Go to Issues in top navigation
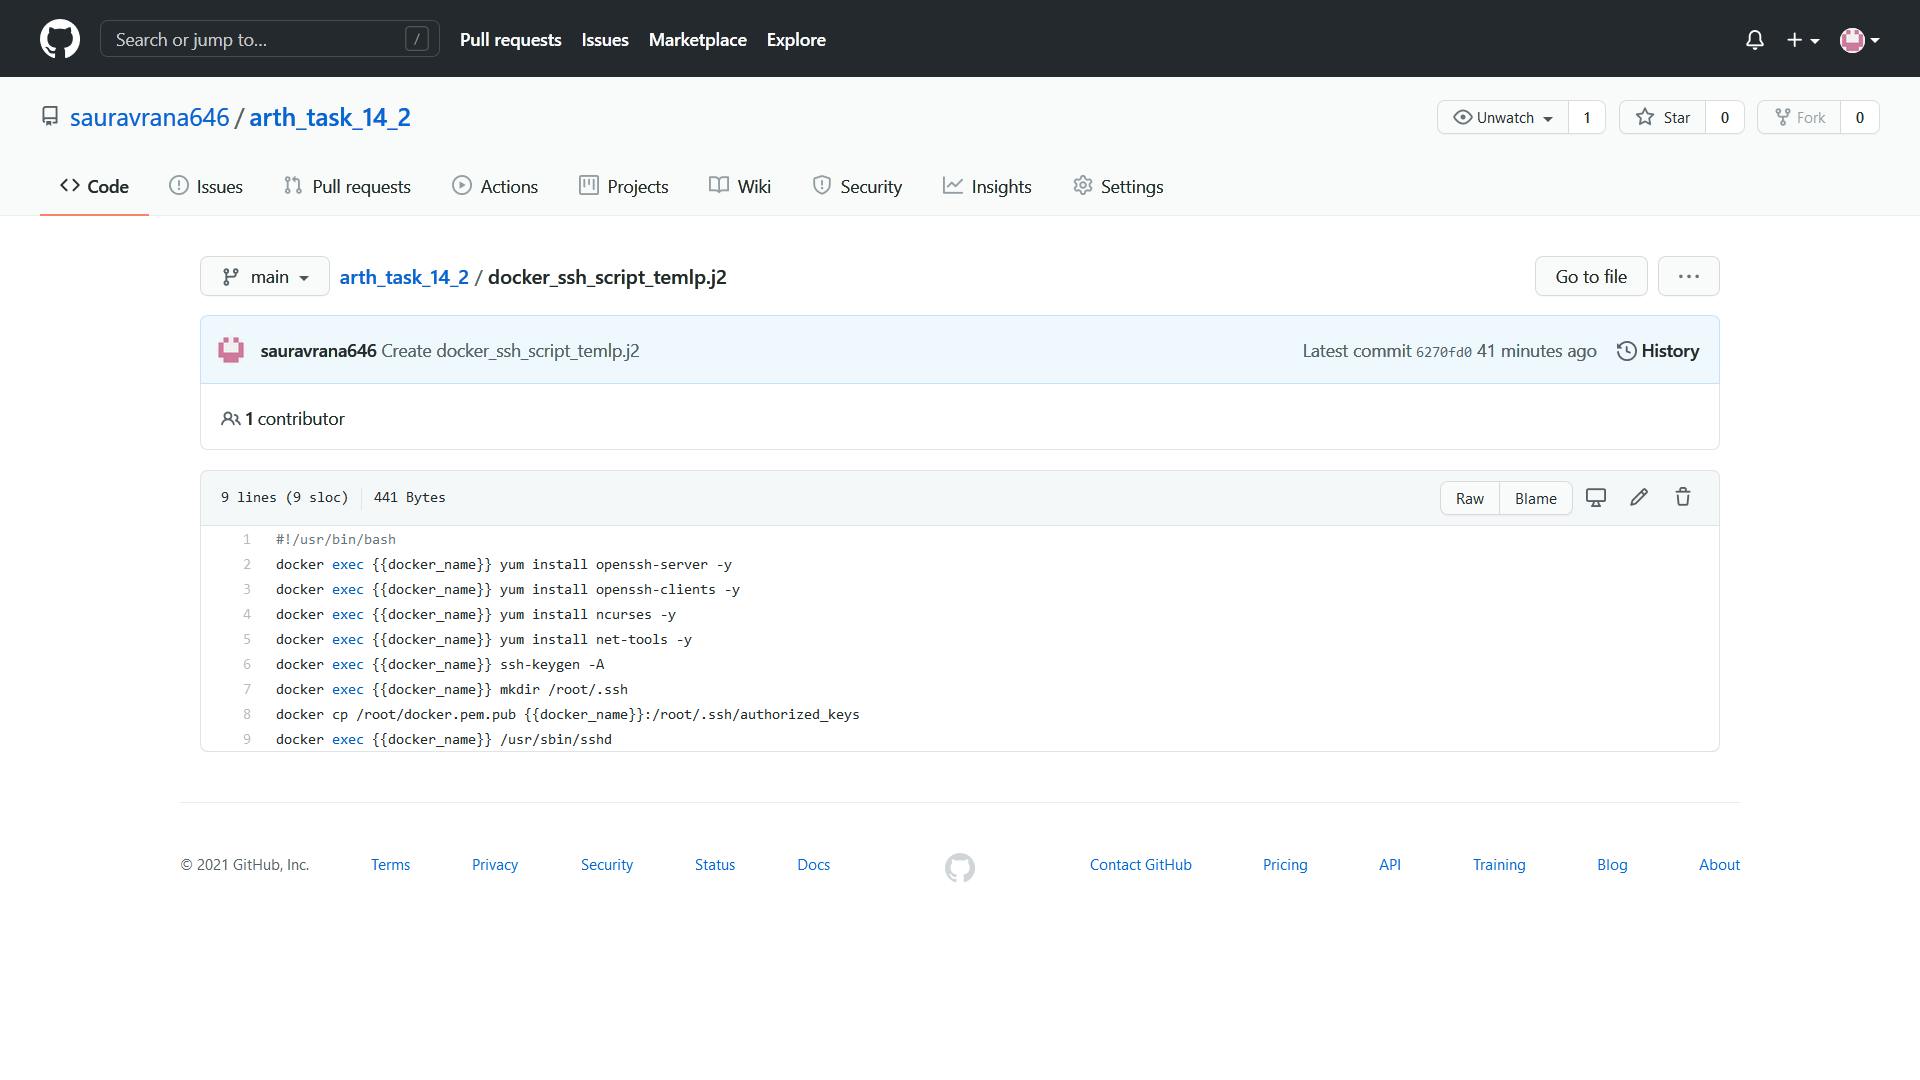Image resolution: width=1920 pixels, height=1080 pixels. 605,40
